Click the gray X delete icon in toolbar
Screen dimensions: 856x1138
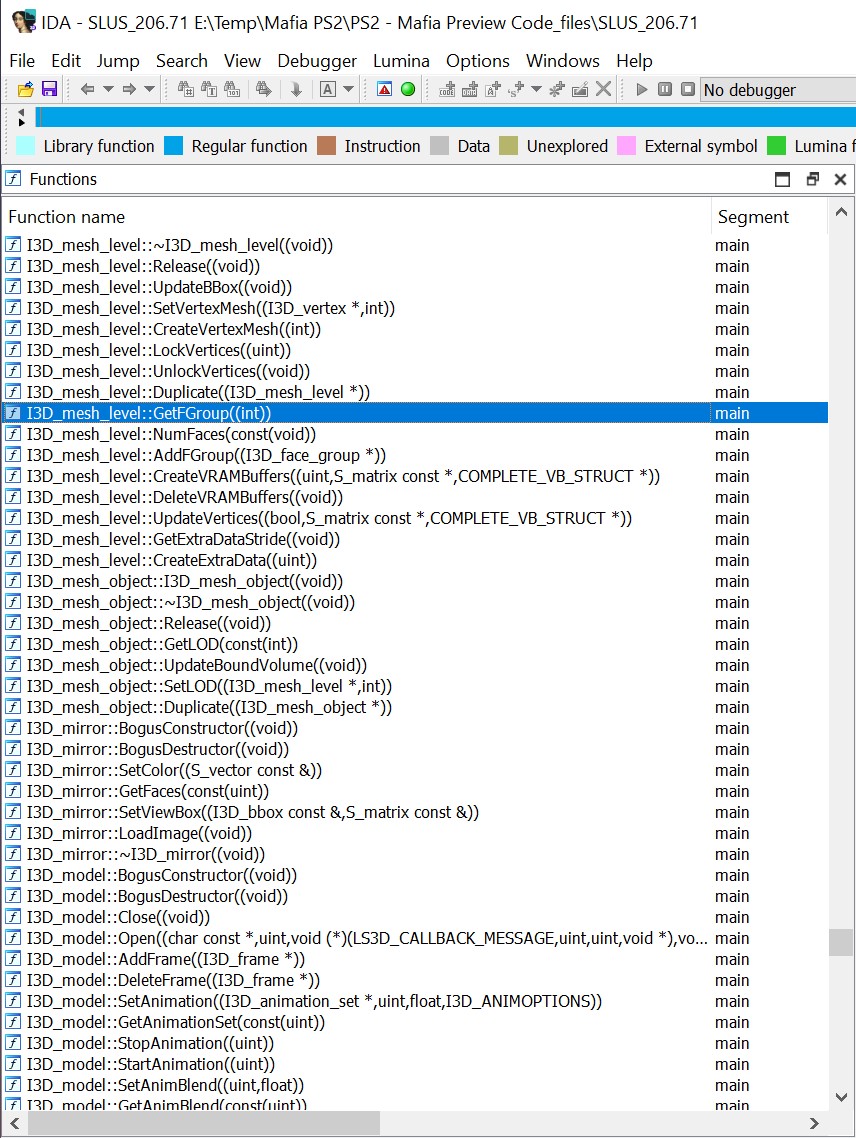603,90
